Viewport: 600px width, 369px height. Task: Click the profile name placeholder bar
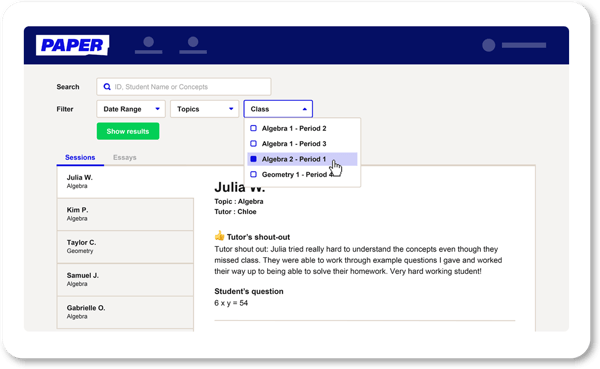click(x=524, y=45)
